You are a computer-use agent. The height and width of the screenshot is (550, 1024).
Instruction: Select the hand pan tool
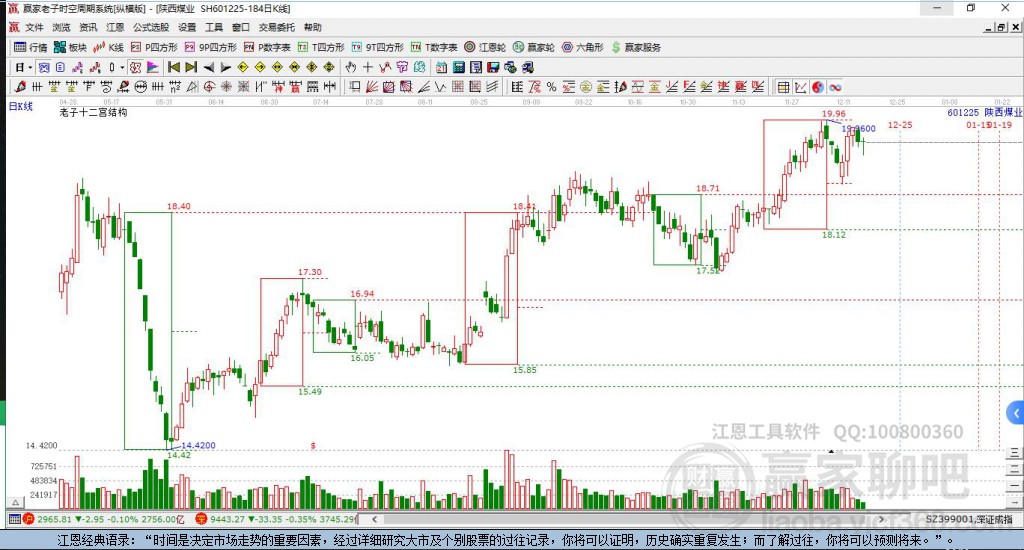tap(351, 67)
